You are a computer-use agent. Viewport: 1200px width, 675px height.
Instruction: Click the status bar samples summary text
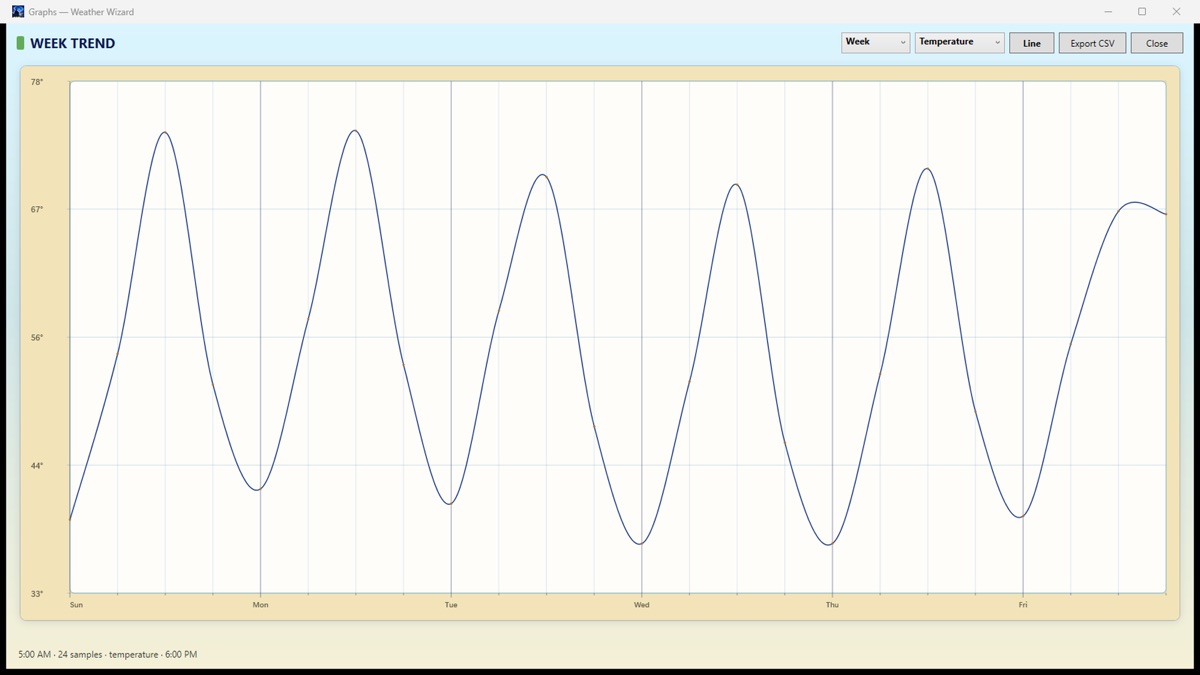click(x=108, y=655)
